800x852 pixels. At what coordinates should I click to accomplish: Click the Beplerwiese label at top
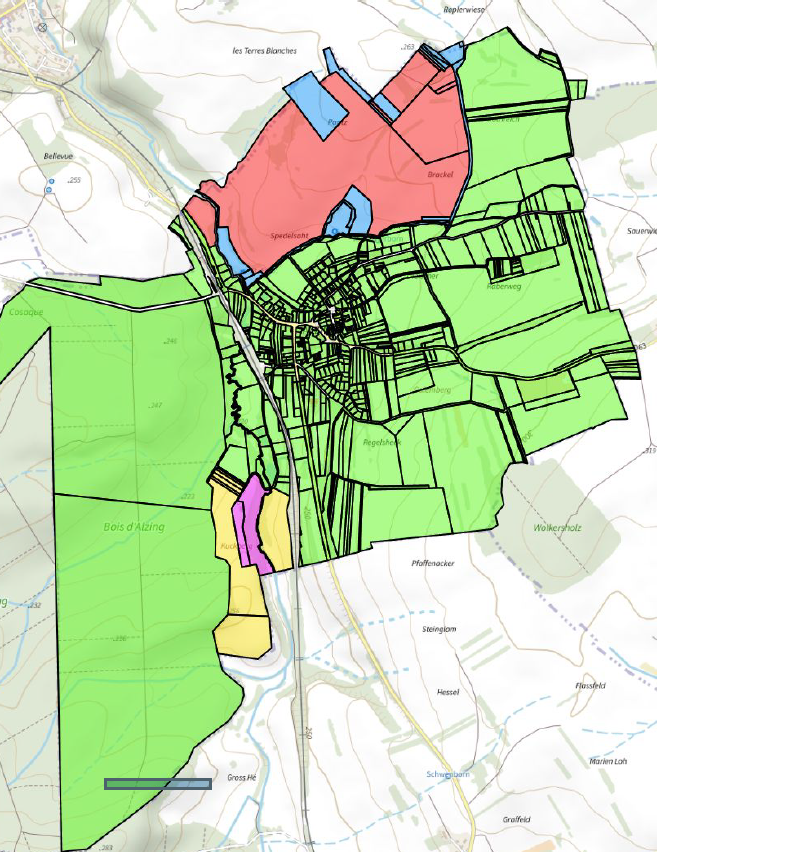(464, 9)
